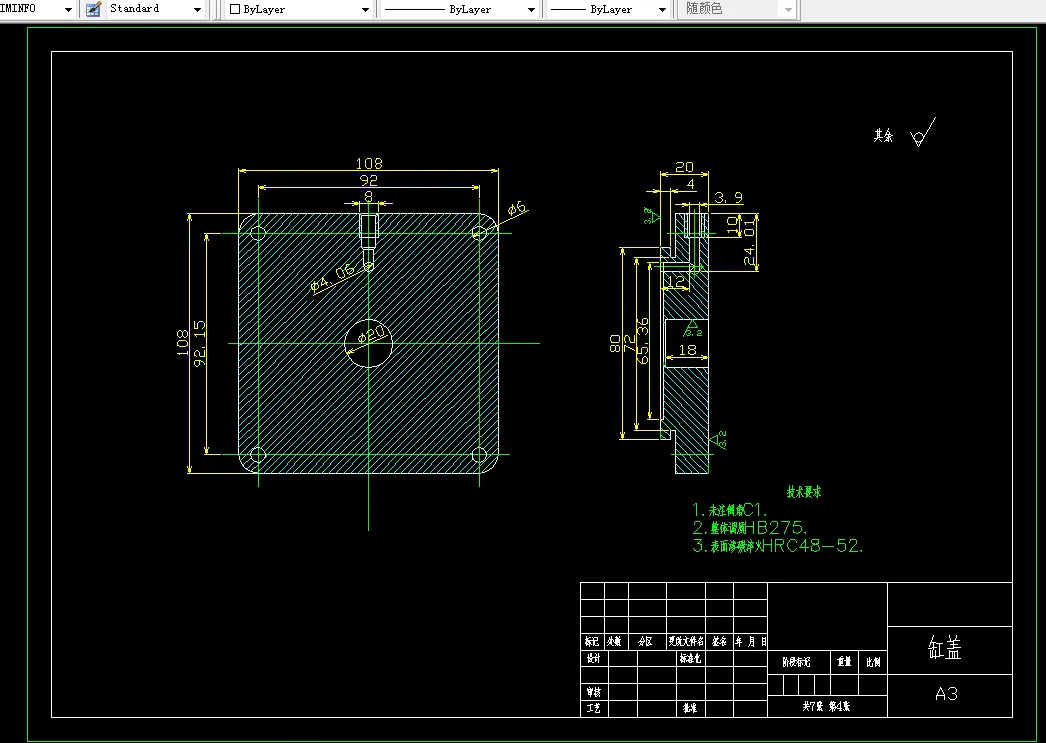Click the corner hole labeled φ6
This screenshot has height=743, width=1046.
coord(479,233)
